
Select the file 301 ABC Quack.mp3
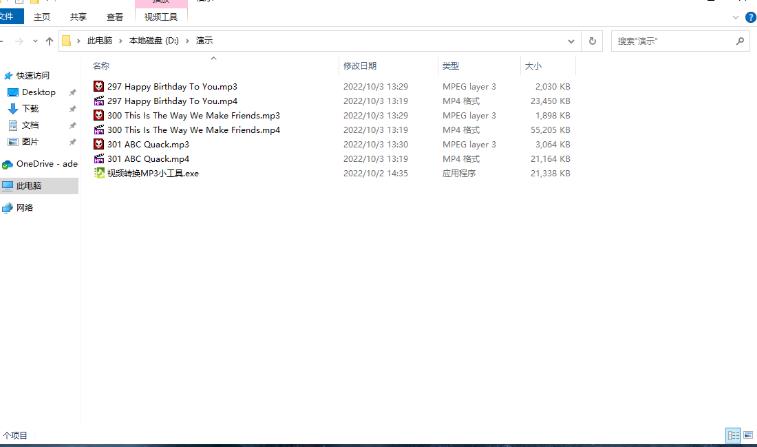pos(148,144)
